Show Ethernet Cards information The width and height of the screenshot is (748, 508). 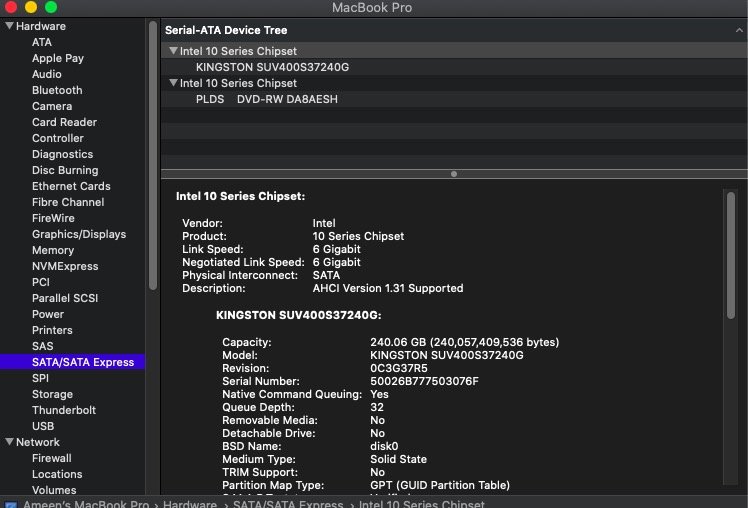click(71, 186)
